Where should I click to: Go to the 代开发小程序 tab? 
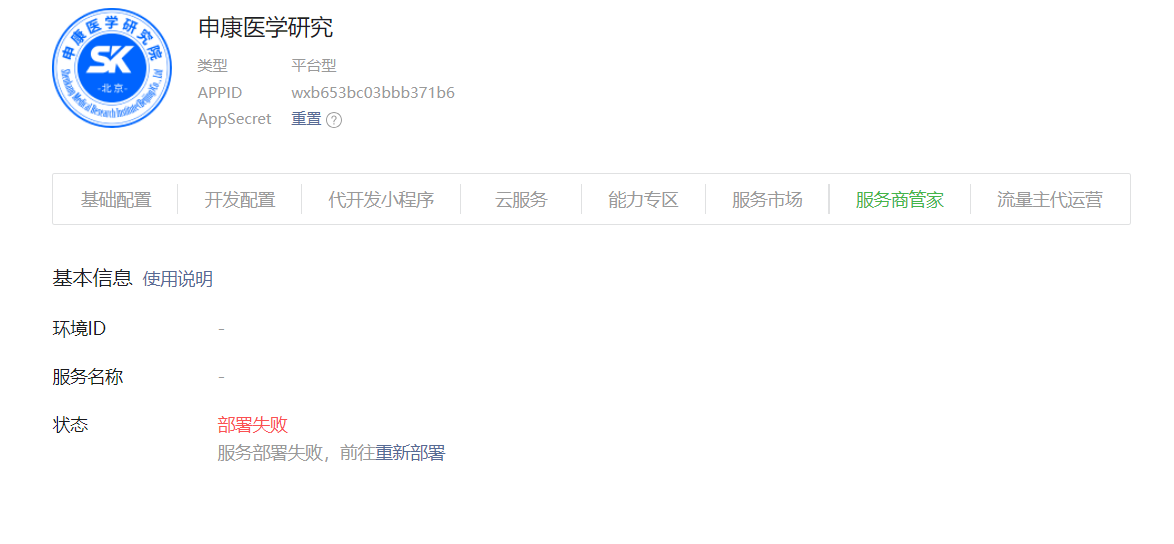click(x=381, y=200)
